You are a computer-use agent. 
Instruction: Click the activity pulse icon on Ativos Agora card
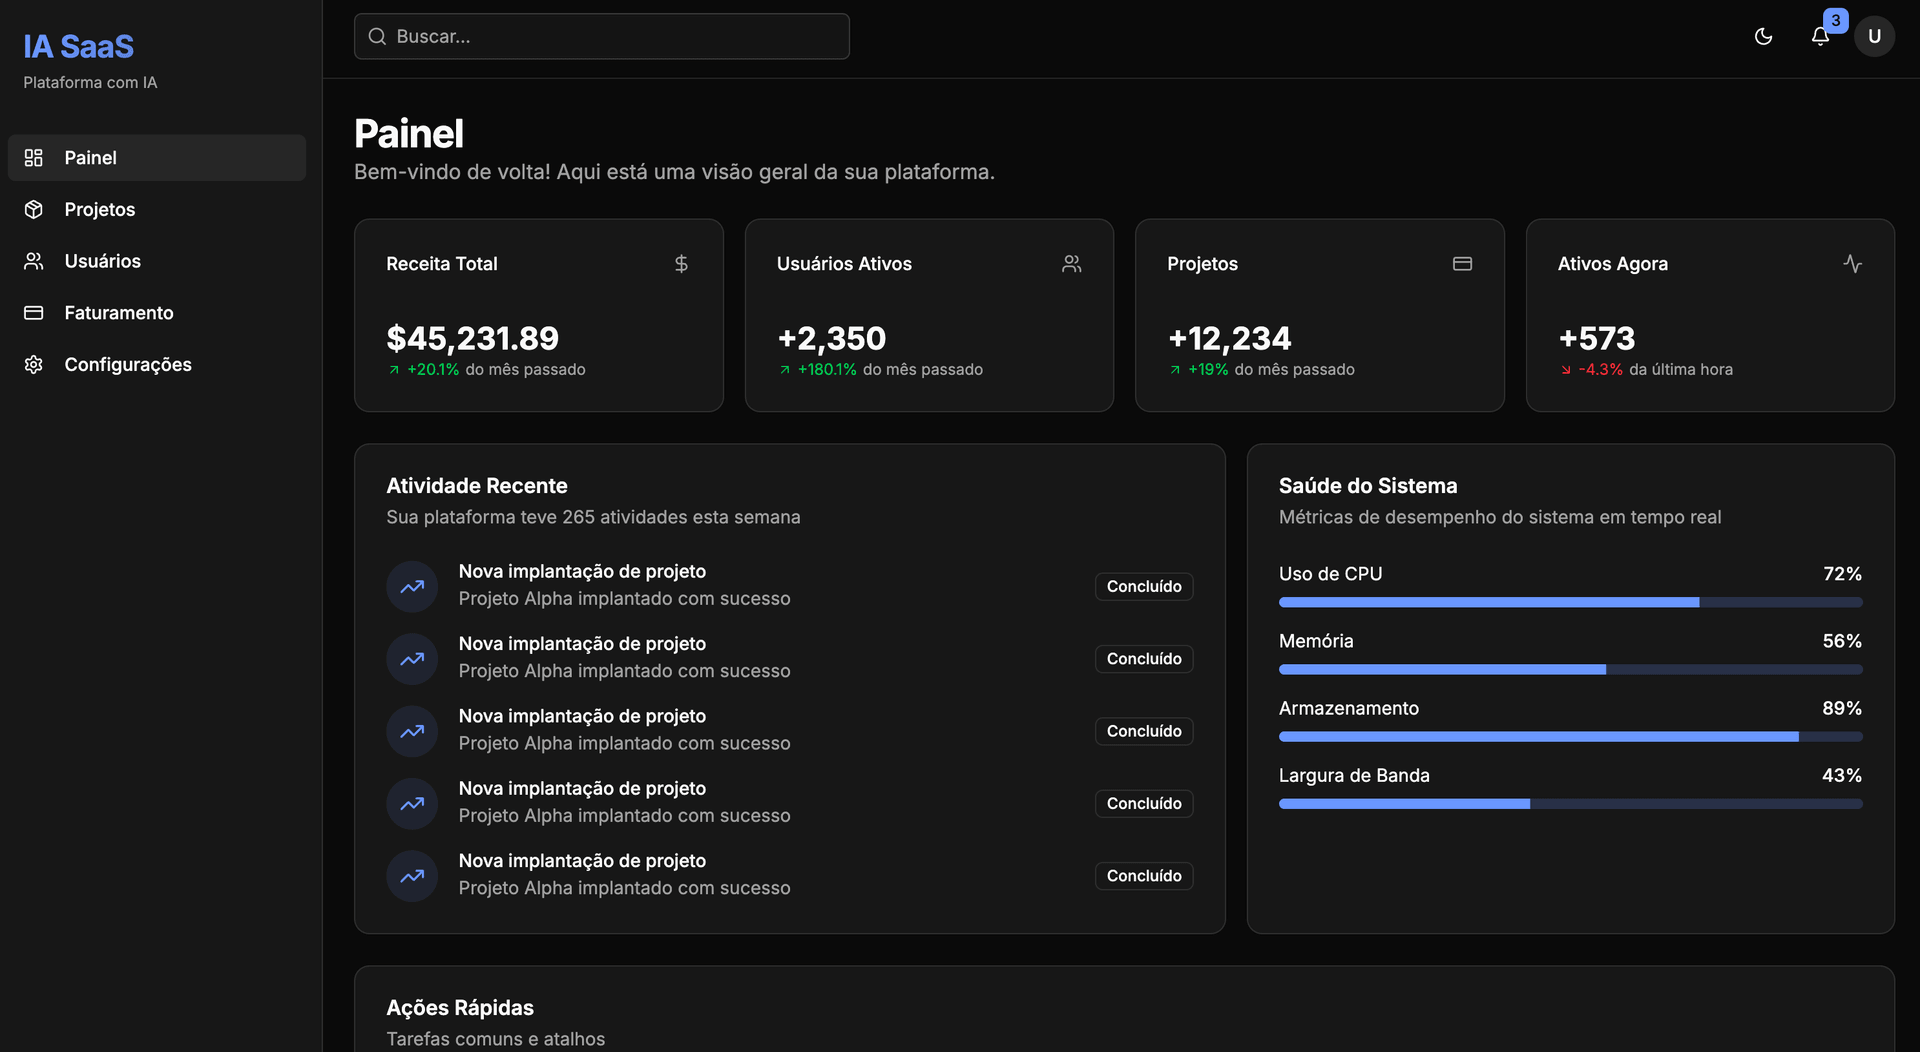(1853, 263)
